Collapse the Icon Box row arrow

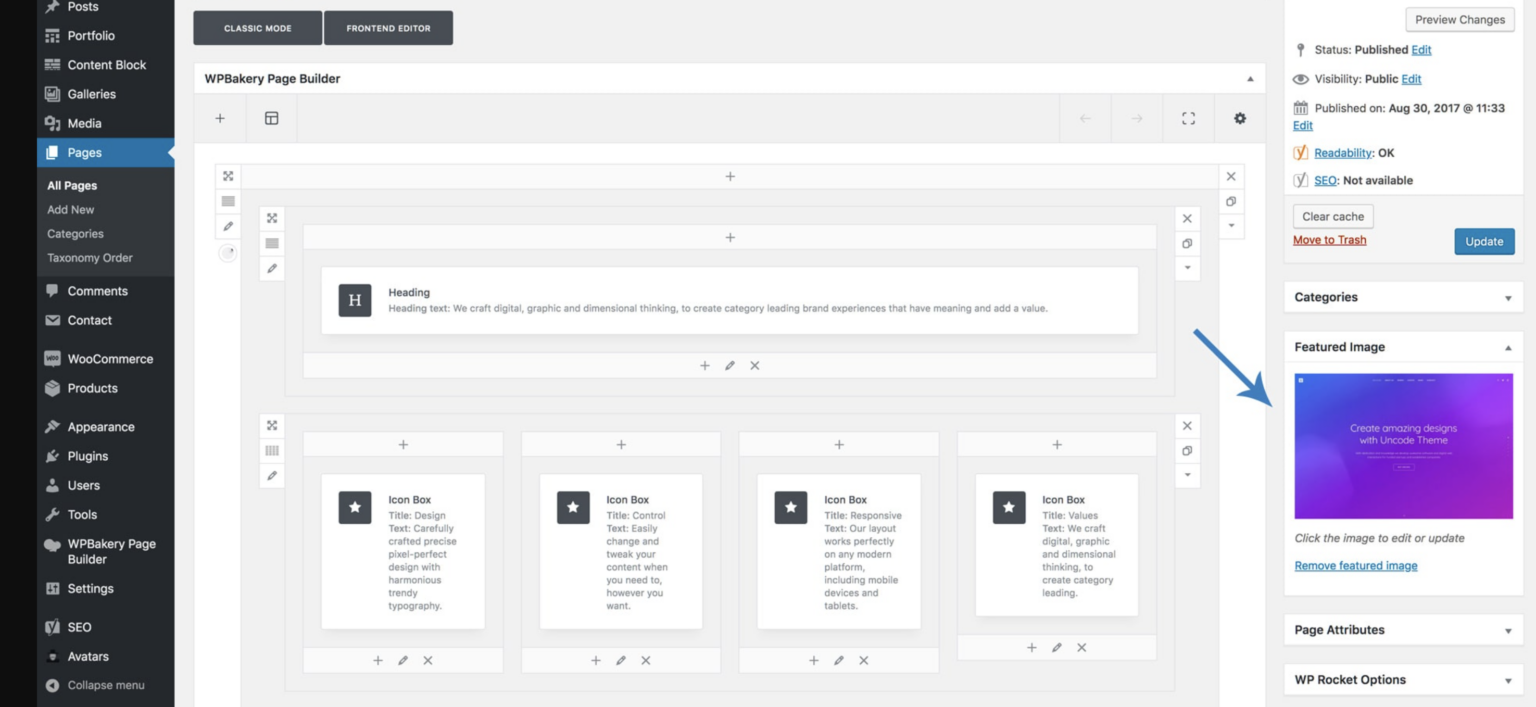(1187, 475)
